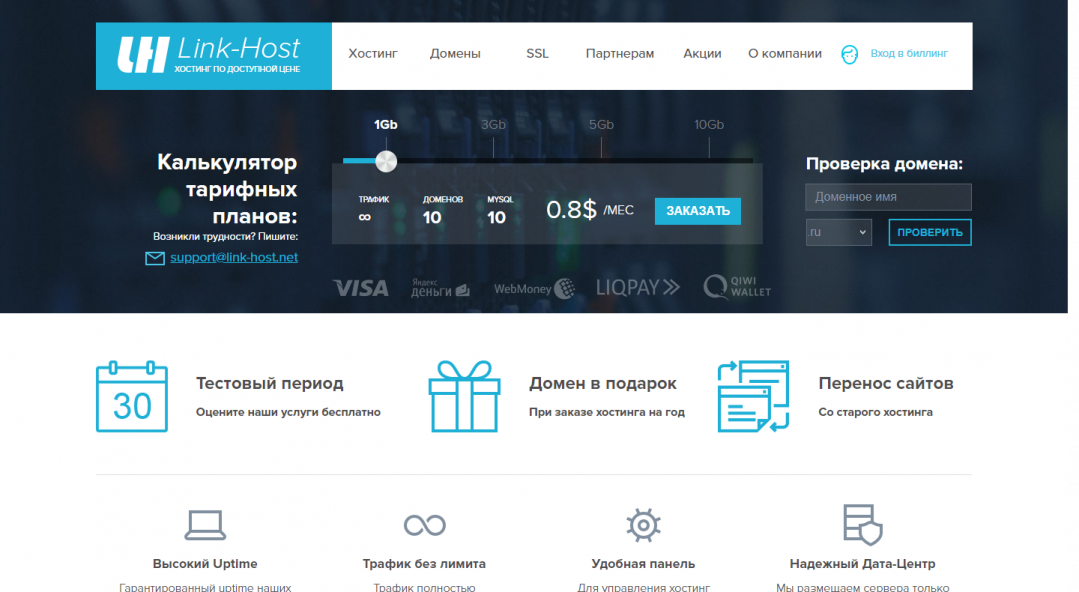Click the Link-Host logo
The width and height of the screenshot is (1079, 592).
(x=213, y=56)
